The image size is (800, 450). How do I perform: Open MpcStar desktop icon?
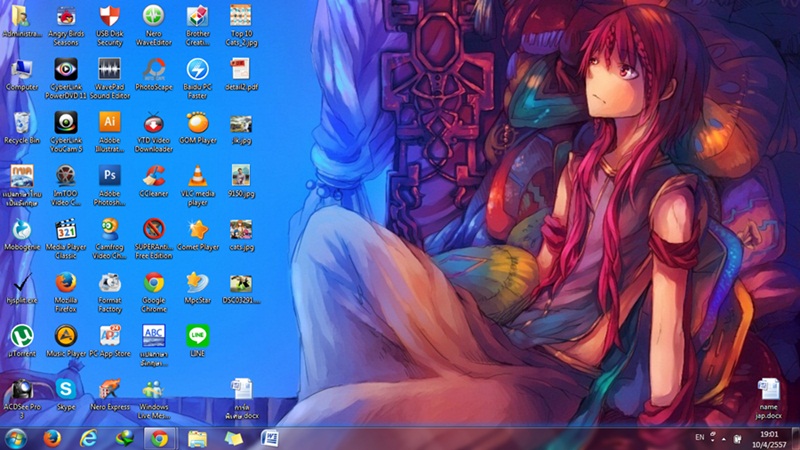tap(197, 288)
